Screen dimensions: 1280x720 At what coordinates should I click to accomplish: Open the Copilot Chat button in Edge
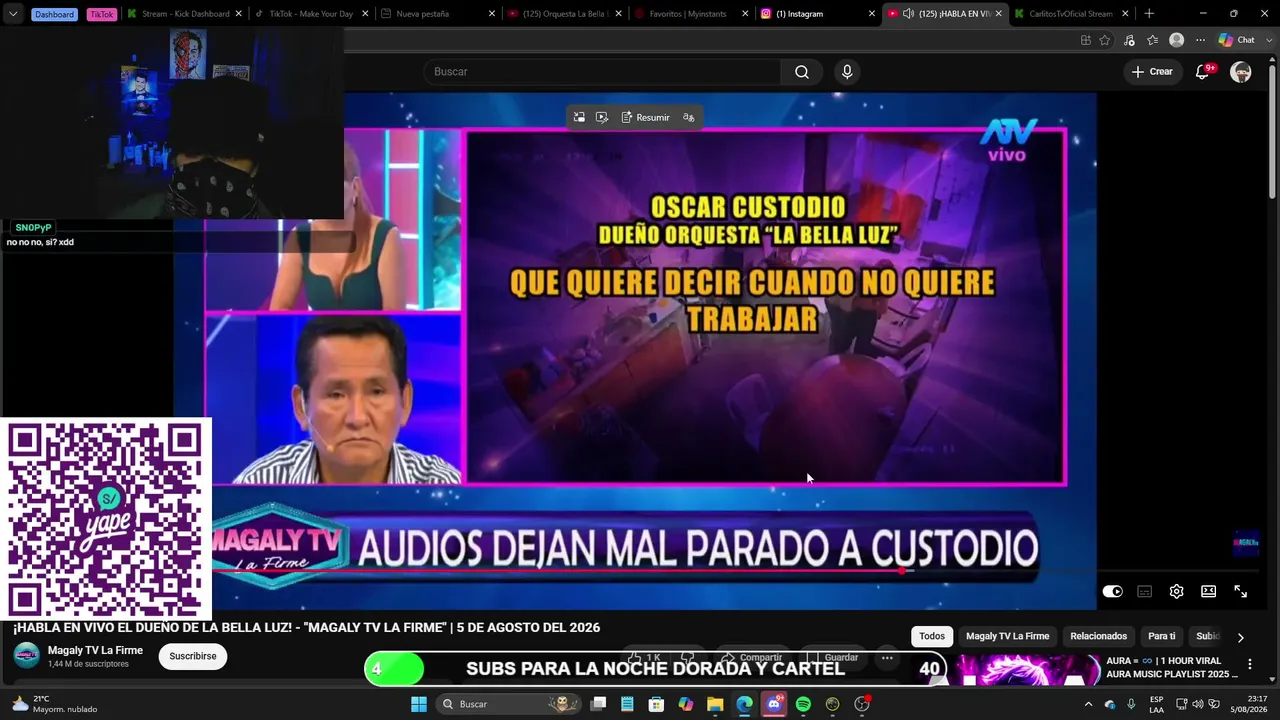click(x=1237, y=40)
